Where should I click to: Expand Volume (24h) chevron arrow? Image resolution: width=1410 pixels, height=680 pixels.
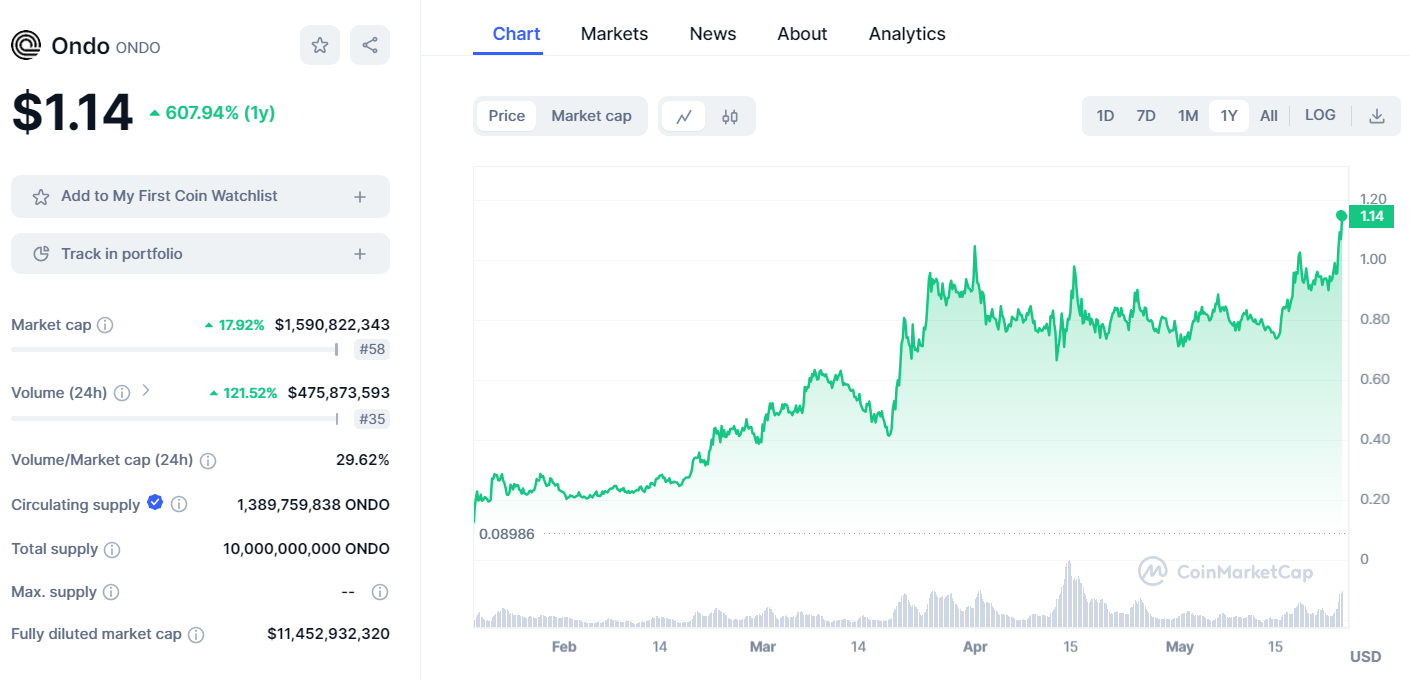(146, 391)
